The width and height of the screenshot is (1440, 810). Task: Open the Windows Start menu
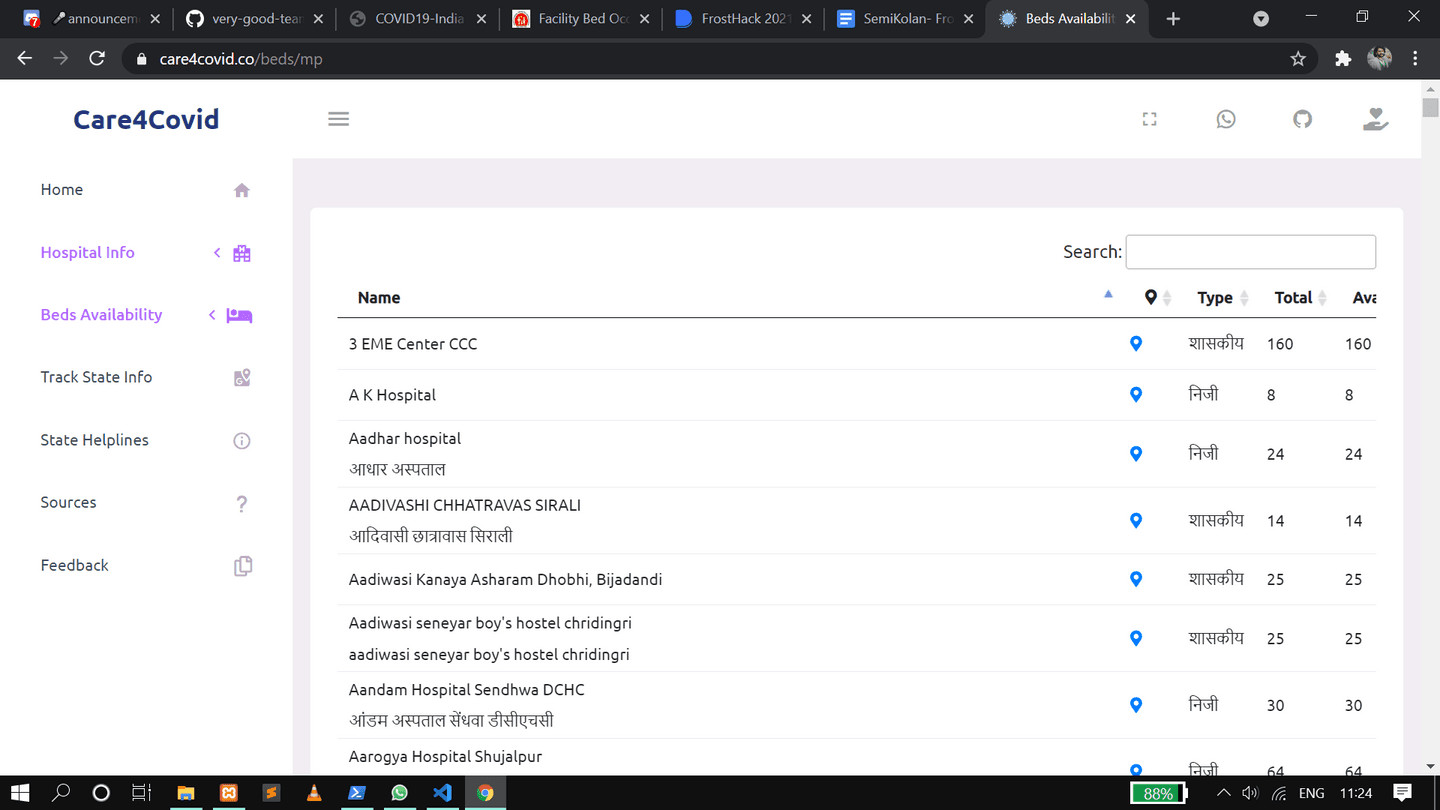(x=20, y=793)
